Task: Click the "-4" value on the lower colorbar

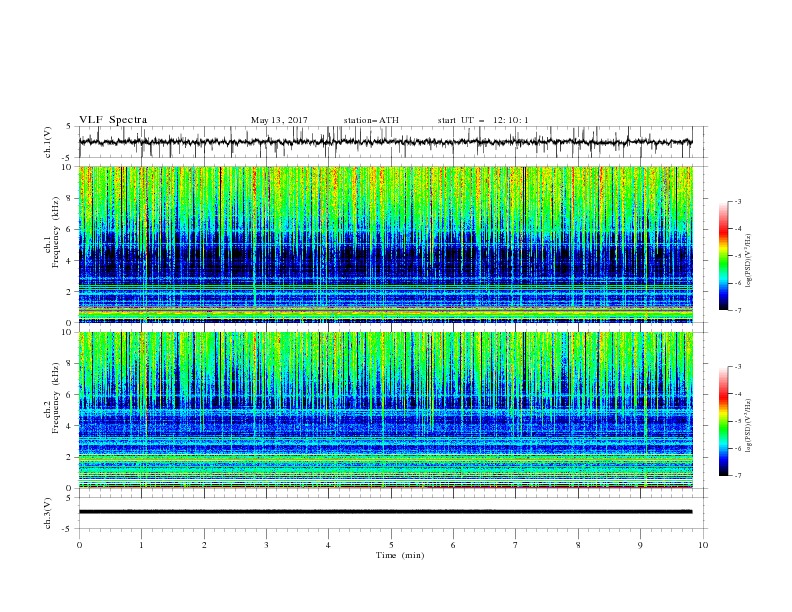Action: pyautogui.click(x=738, y=394)
